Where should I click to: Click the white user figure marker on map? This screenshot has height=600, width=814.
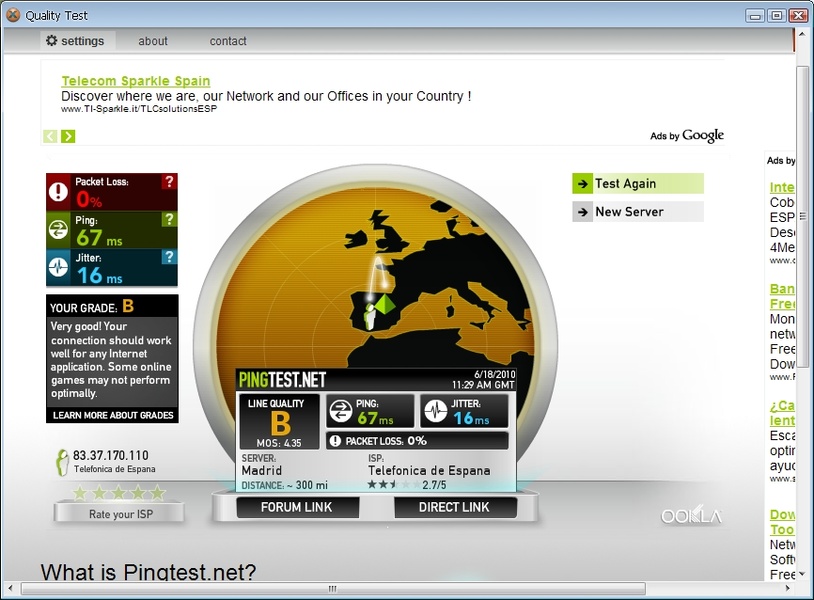[370, 317]
